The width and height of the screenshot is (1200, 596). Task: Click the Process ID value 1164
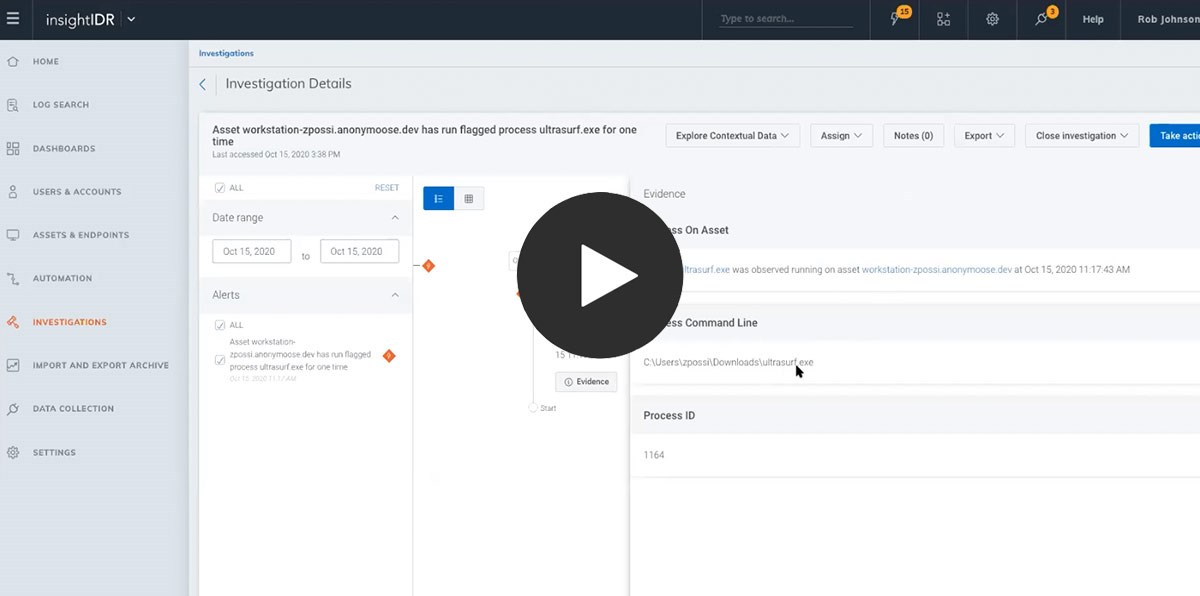[x=654, y=455]
